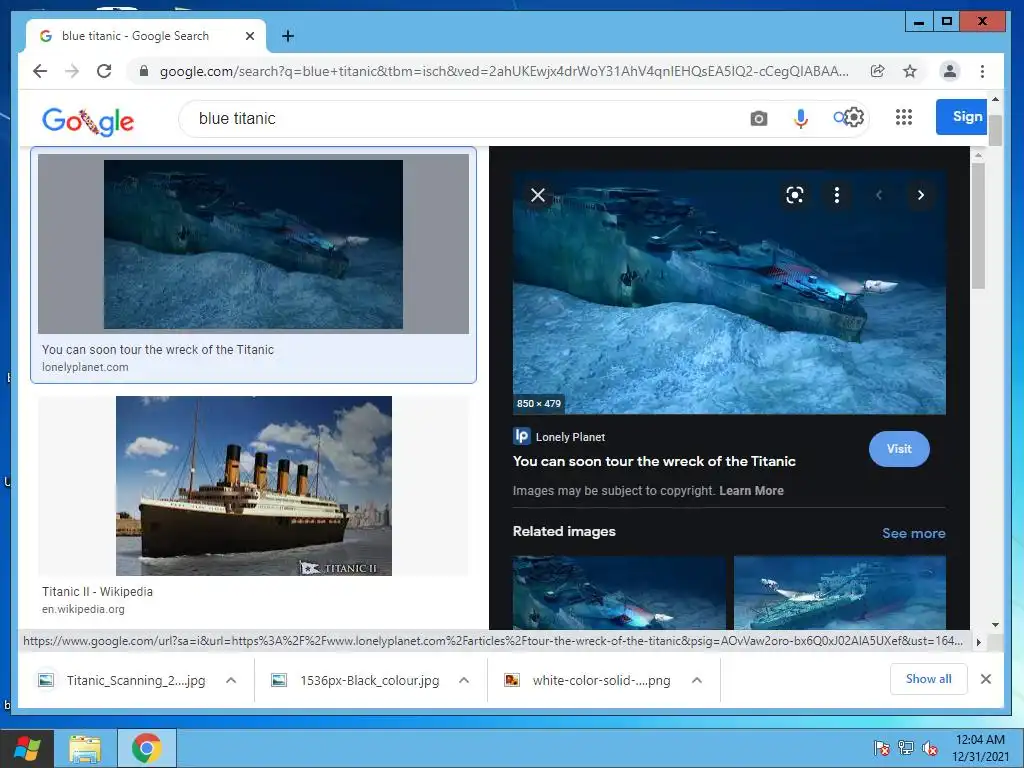The height and width of the screenshot is (768, 1024).
Task: Open File Explorer from the taskbar
Action: (85, 748)
